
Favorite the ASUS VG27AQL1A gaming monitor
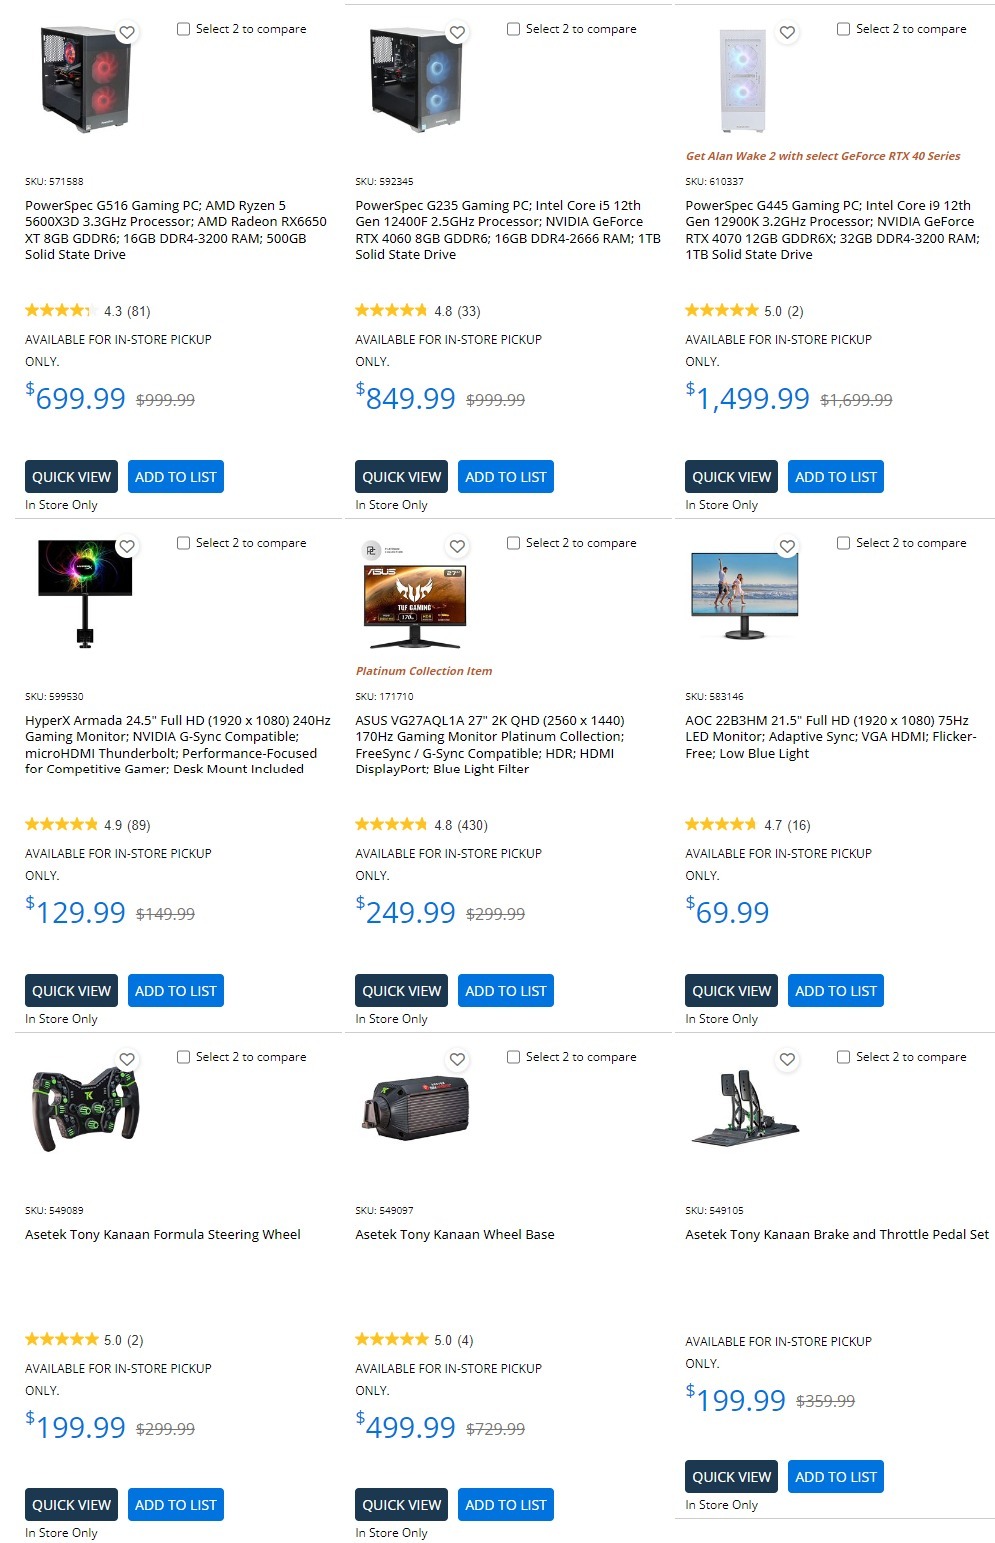[x=457, y=546]
